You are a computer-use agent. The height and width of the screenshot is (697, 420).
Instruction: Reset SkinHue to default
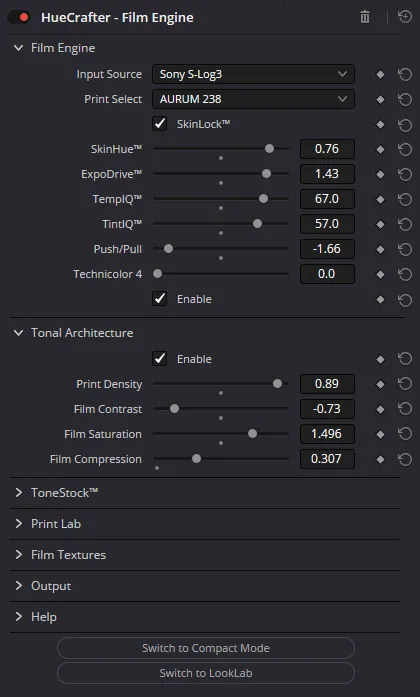[x=405, y=149]
